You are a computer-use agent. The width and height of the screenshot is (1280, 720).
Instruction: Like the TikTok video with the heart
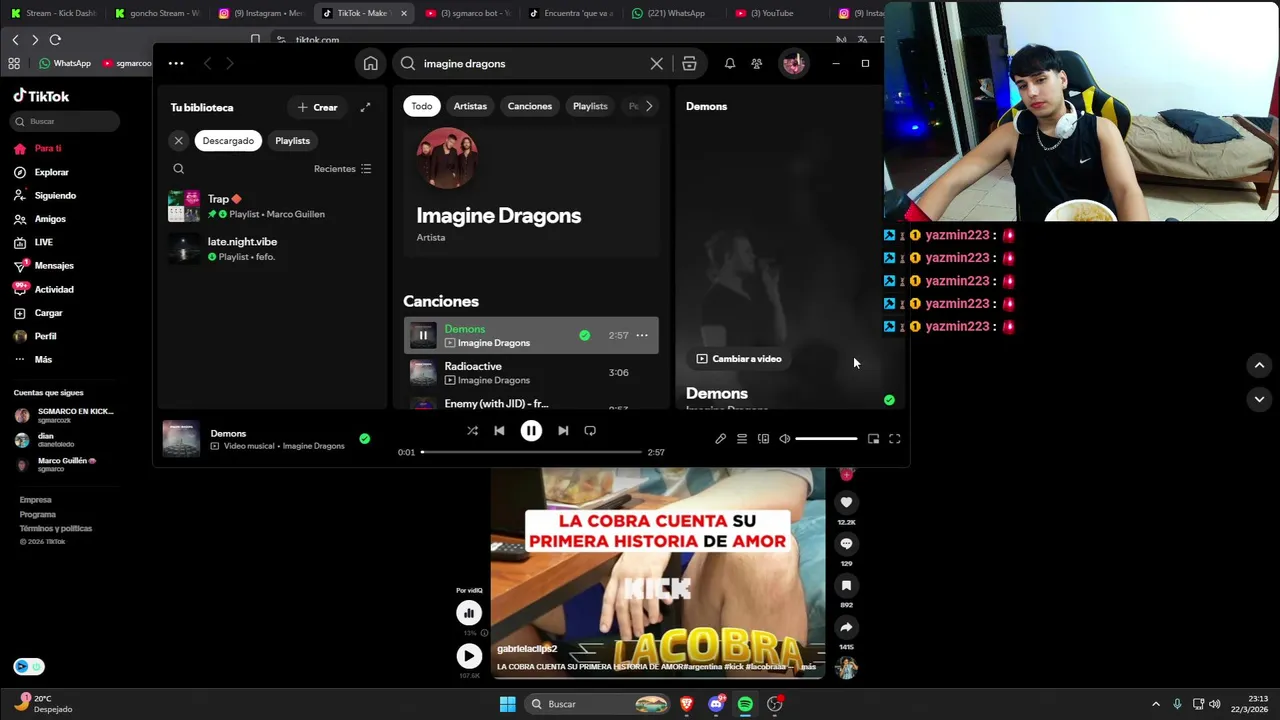pyautogui.click(x=846, y=503)
